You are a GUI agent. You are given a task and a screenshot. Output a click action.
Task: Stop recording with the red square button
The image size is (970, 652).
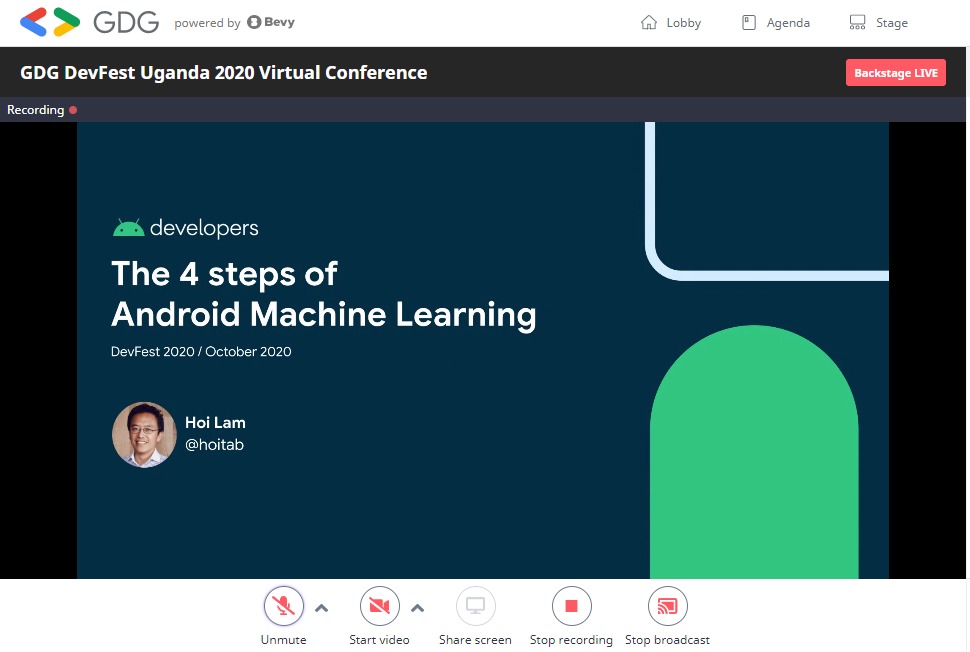click(x=572, y=606)
